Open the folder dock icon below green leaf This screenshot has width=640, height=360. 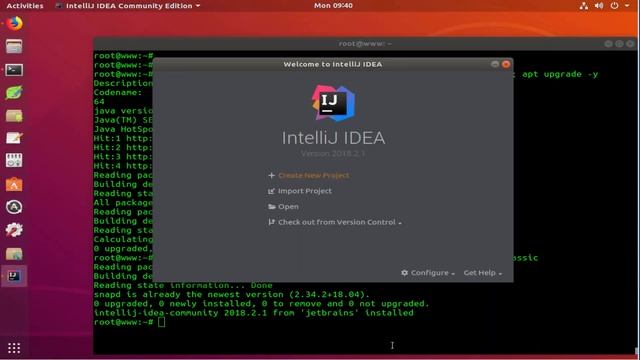click(14, 116)
